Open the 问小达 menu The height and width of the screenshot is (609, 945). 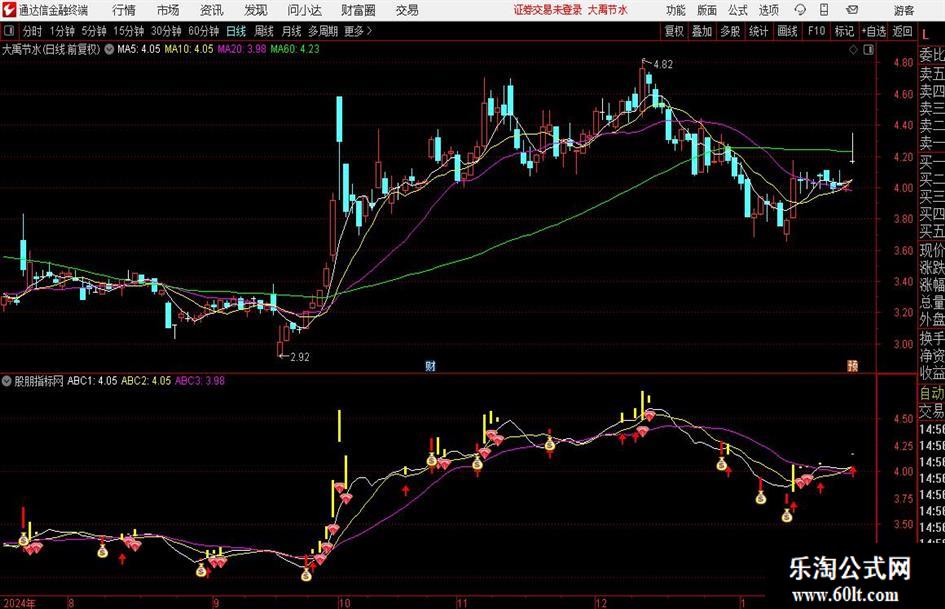point(304,10)
